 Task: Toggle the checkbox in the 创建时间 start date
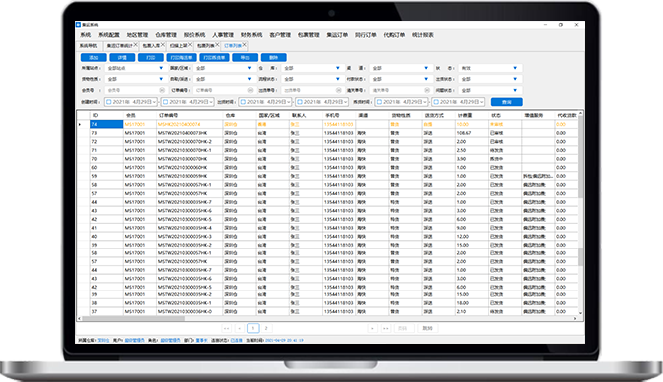109,102
